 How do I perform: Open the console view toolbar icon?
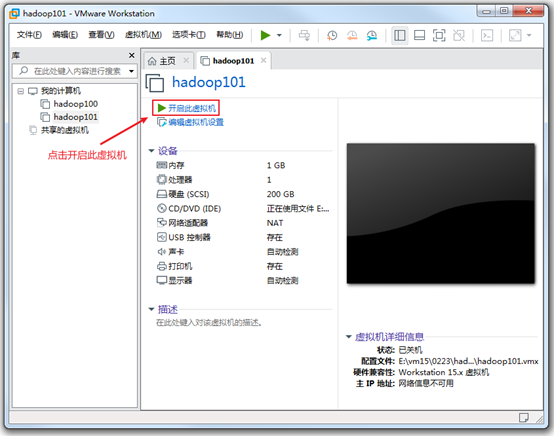(x=487, y=35)
